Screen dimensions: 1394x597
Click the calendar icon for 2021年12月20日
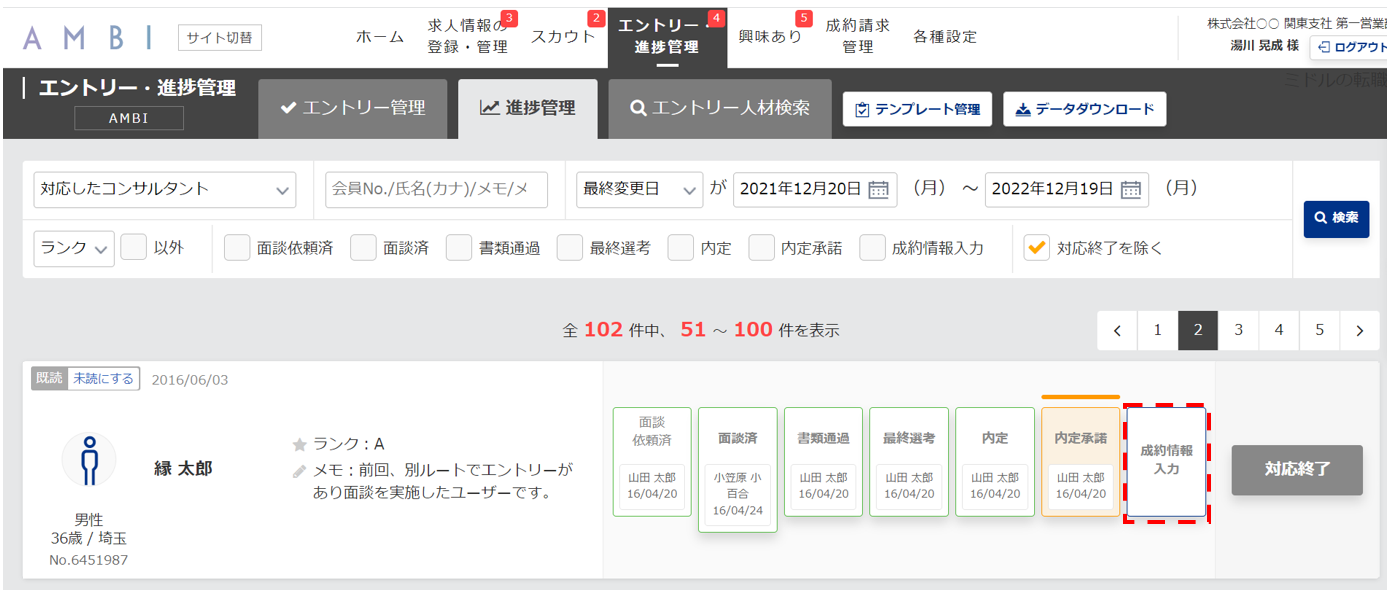point(878,190)
